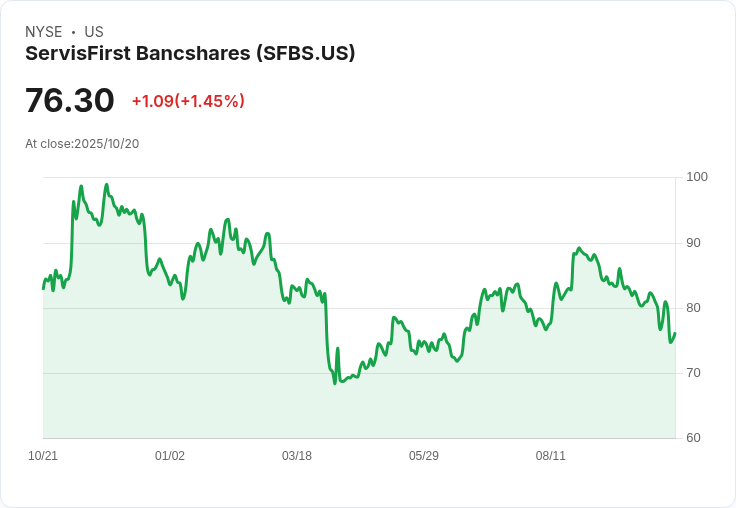Select the 10/21 date axis label
The height and width of the screenshot is (508, 736).
pos(43,456)
